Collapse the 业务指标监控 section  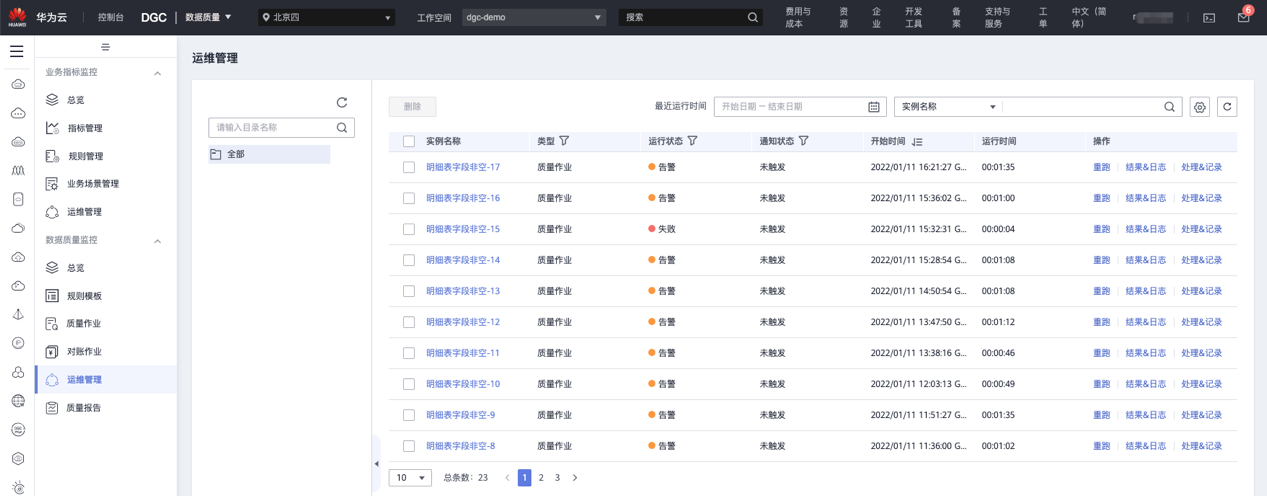[157, 73]
